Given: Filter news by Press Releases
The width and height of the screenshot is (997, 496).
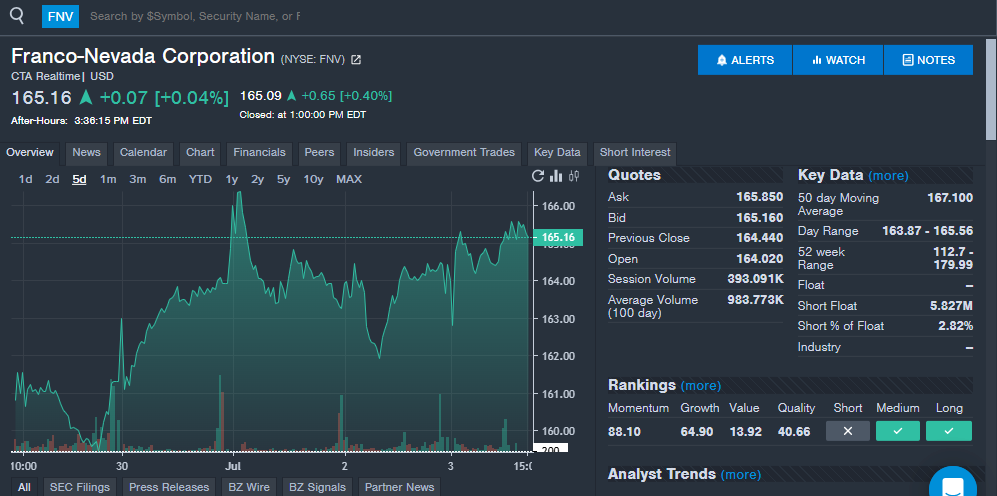Looking at the screenshot, I should [x=169, y=487].
